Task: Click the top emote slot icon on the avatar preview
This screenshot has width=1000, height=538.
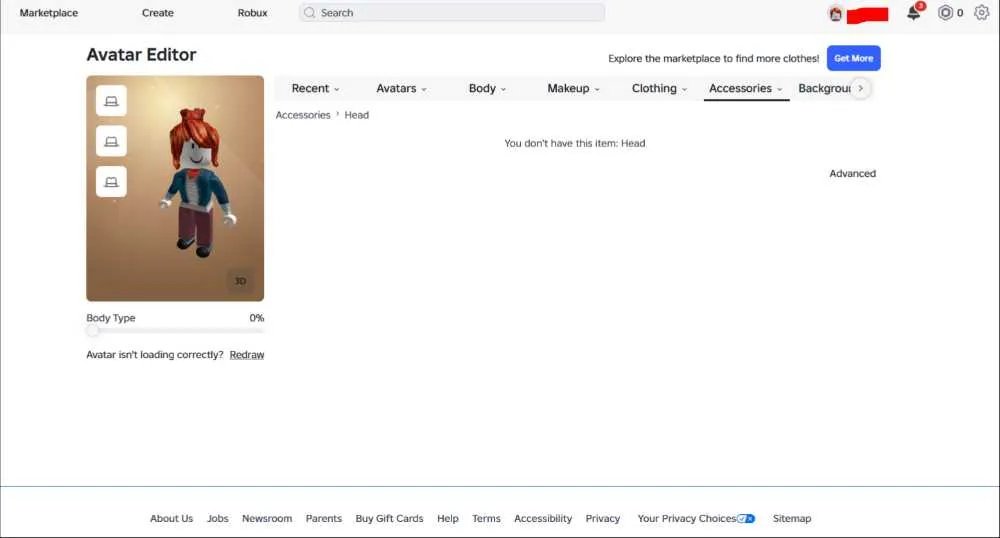Action: click(111, 101)
